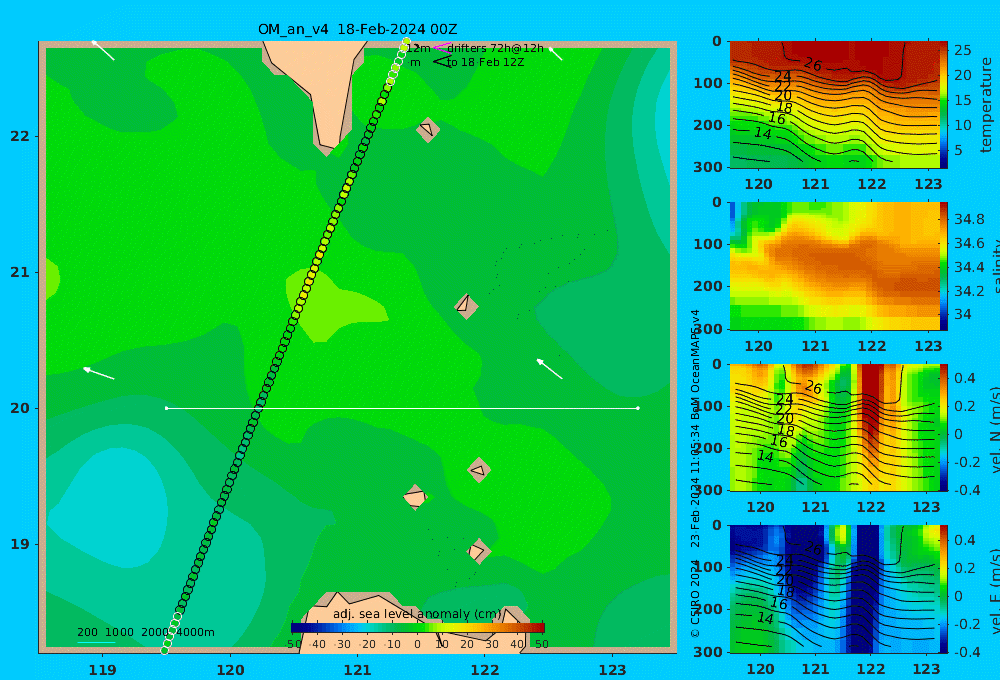Open the vel. E (m/s) section panel
1000x680 pixels.
[x=834, y=589]
